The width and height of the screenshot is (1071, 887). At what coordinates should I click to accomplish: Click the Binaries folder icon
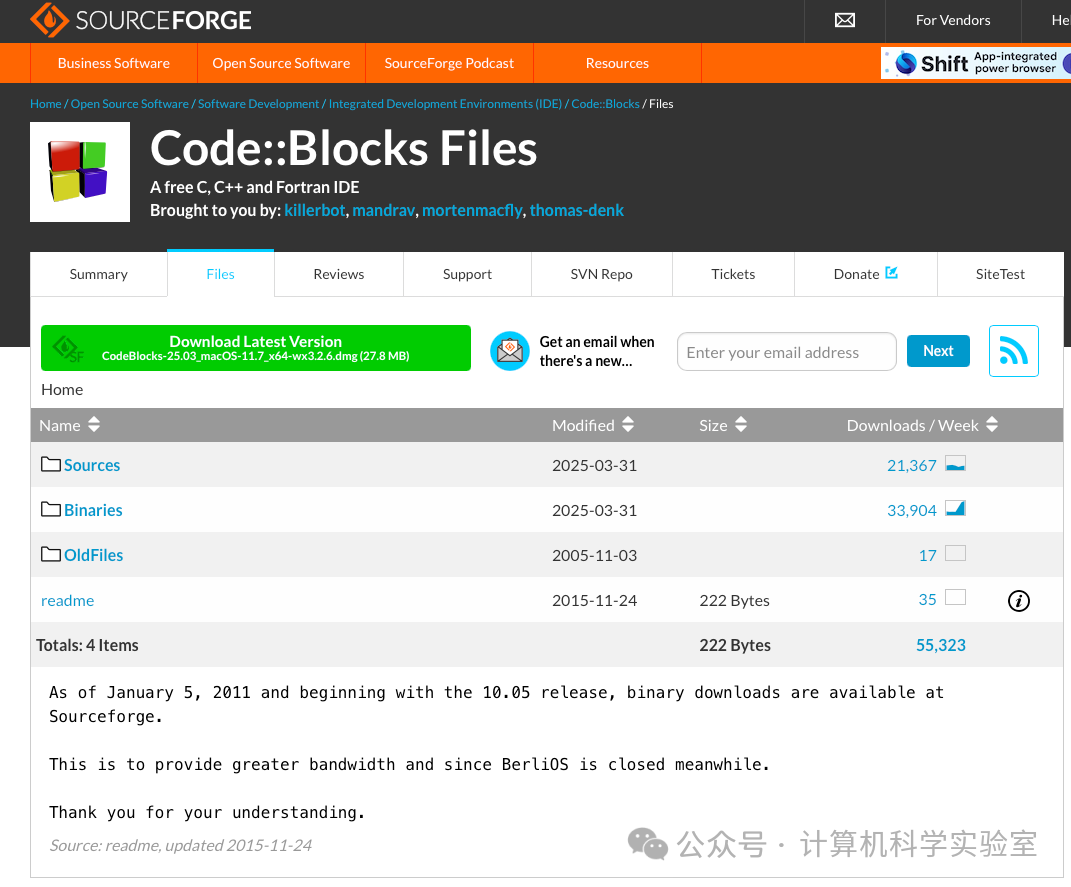(51, 509)
